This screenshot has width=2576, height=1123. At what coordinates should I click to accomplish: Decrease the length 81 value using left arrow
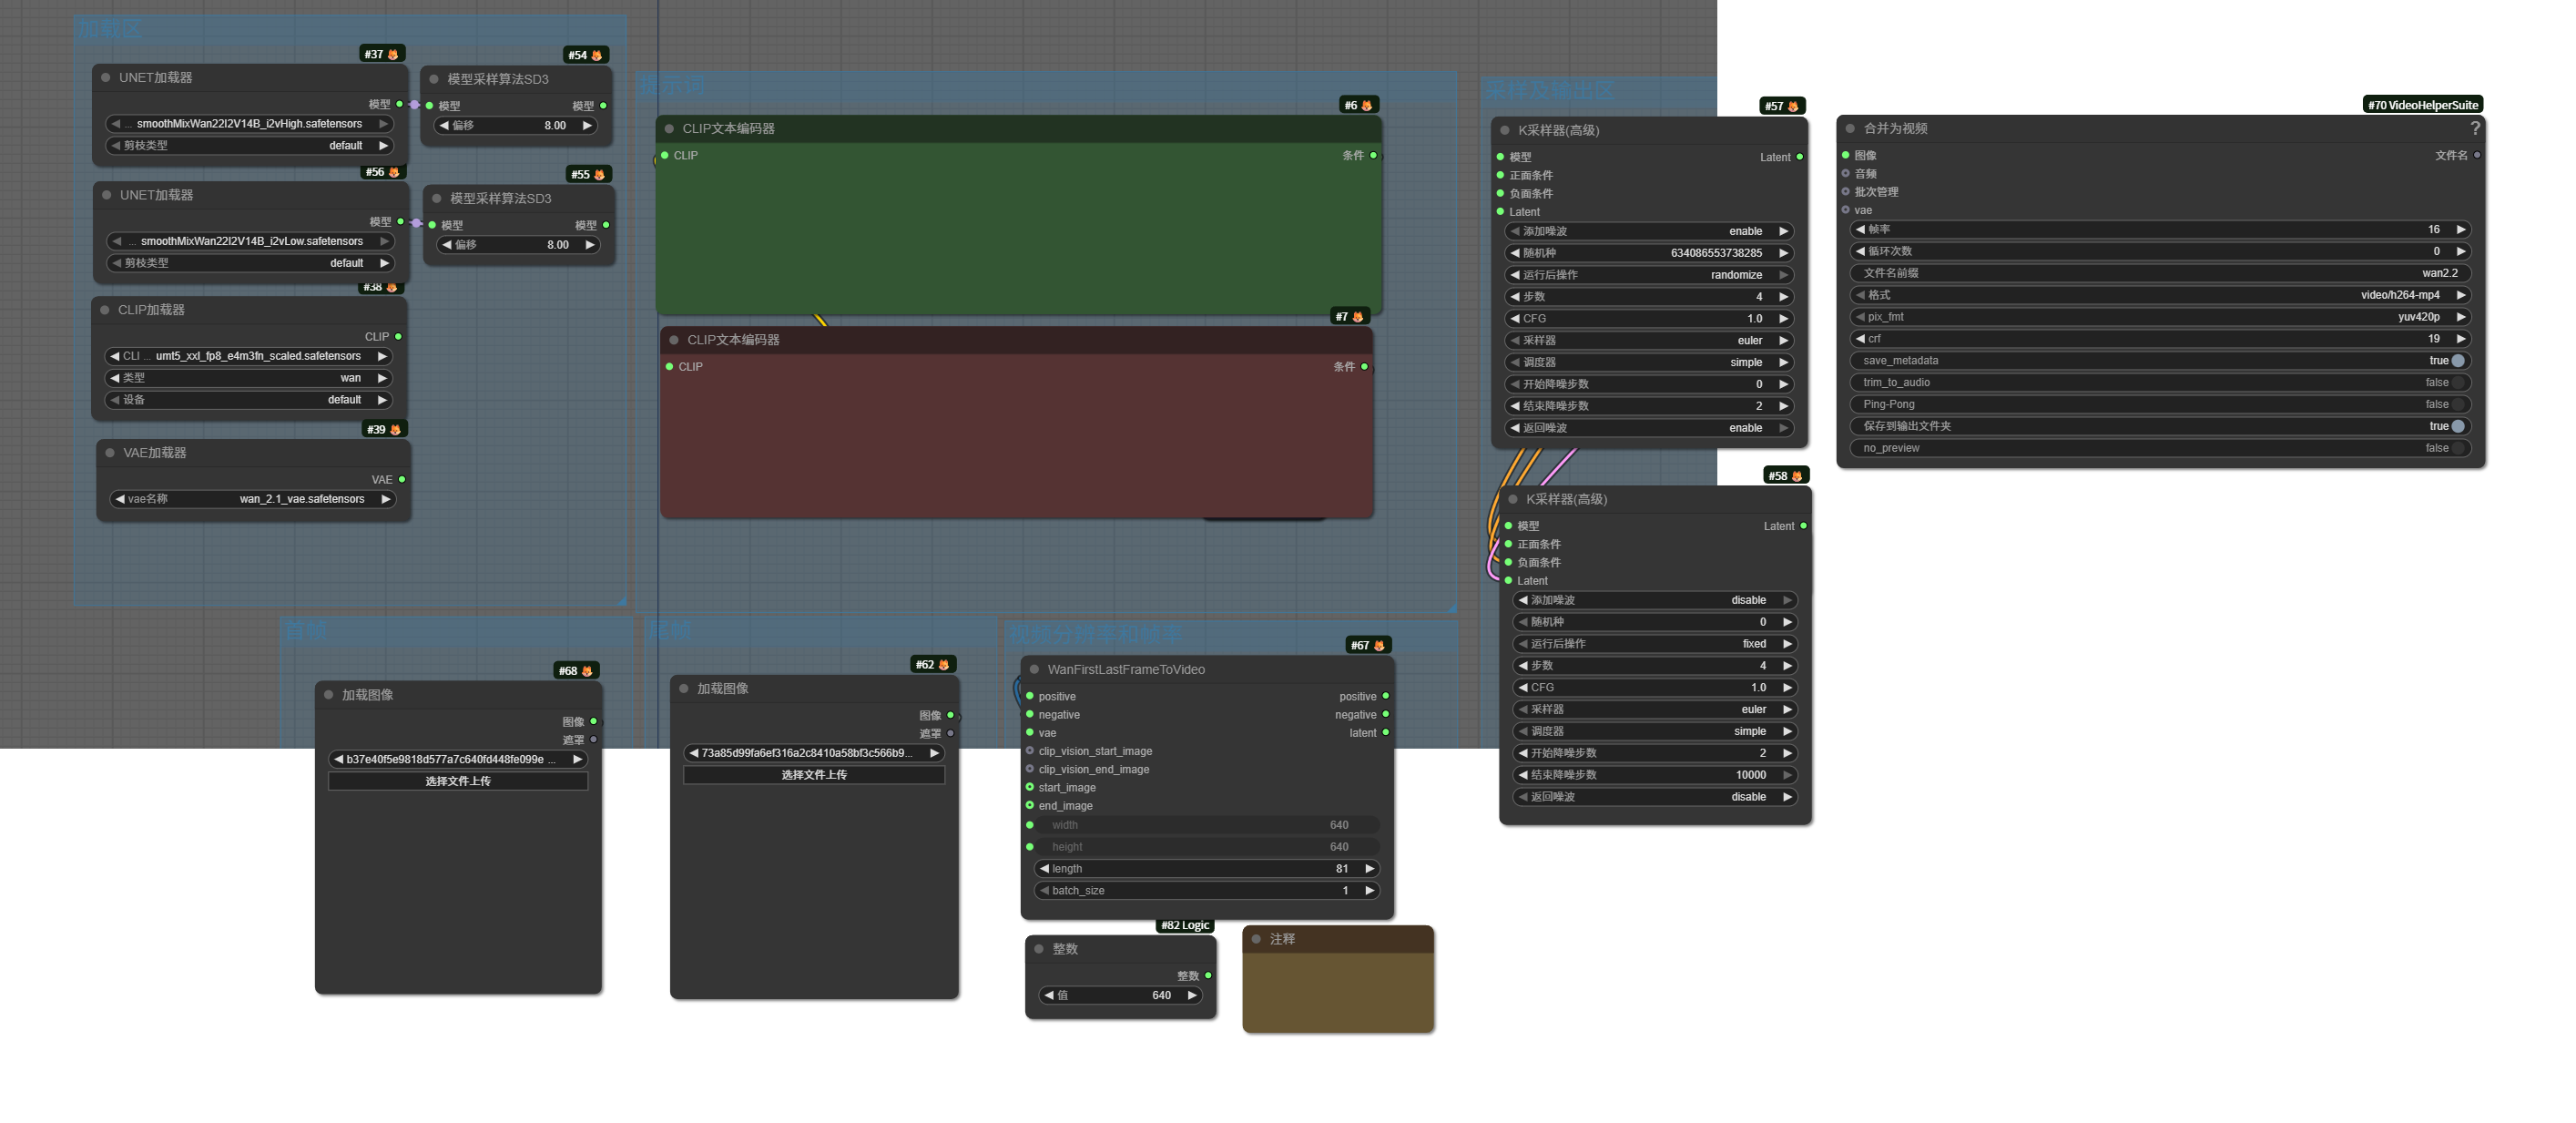click(1044, 869)
